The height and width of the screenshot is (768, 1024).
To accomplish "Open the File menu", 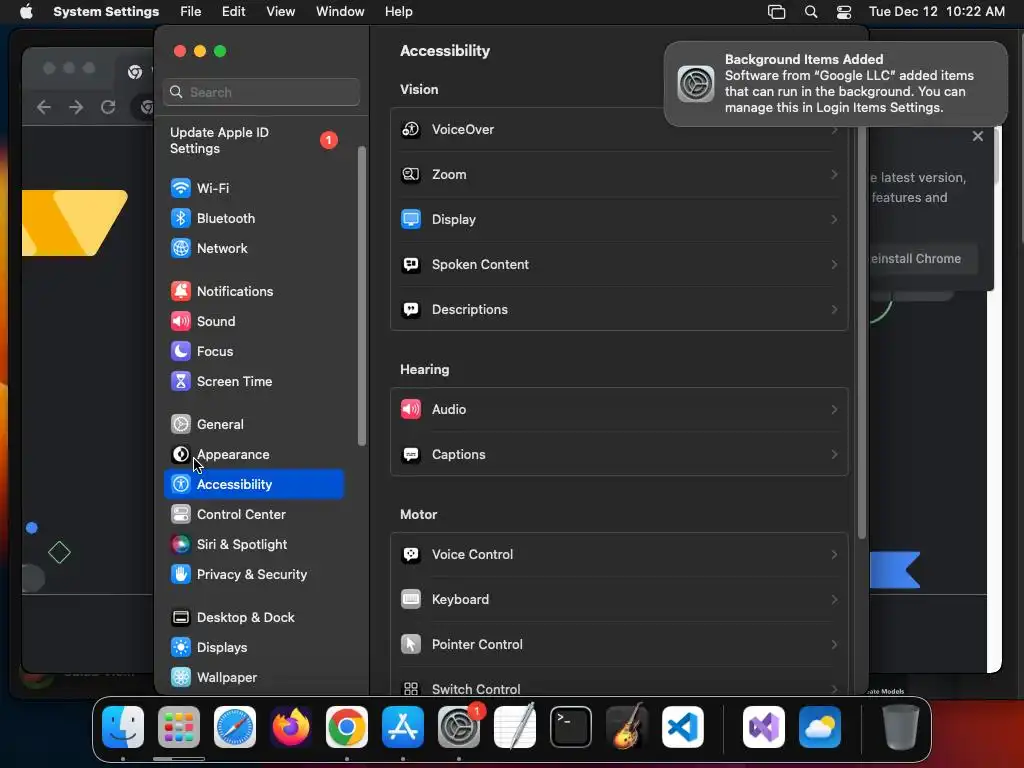I will point(191,12).
